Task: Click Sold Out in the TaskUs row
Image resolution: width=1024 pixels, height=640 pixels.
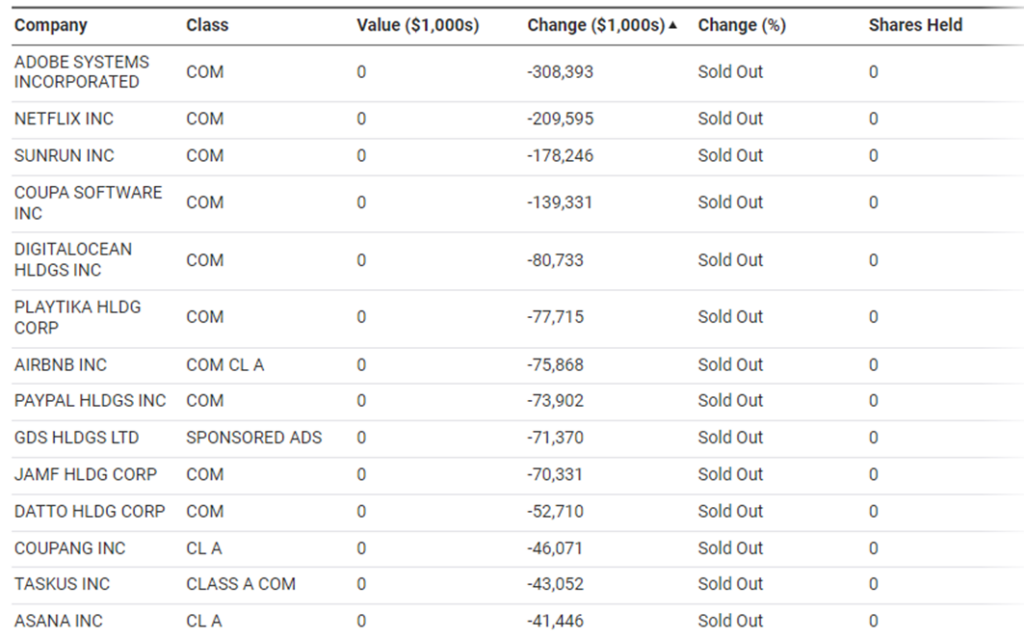Action: (x=730, y=584)
